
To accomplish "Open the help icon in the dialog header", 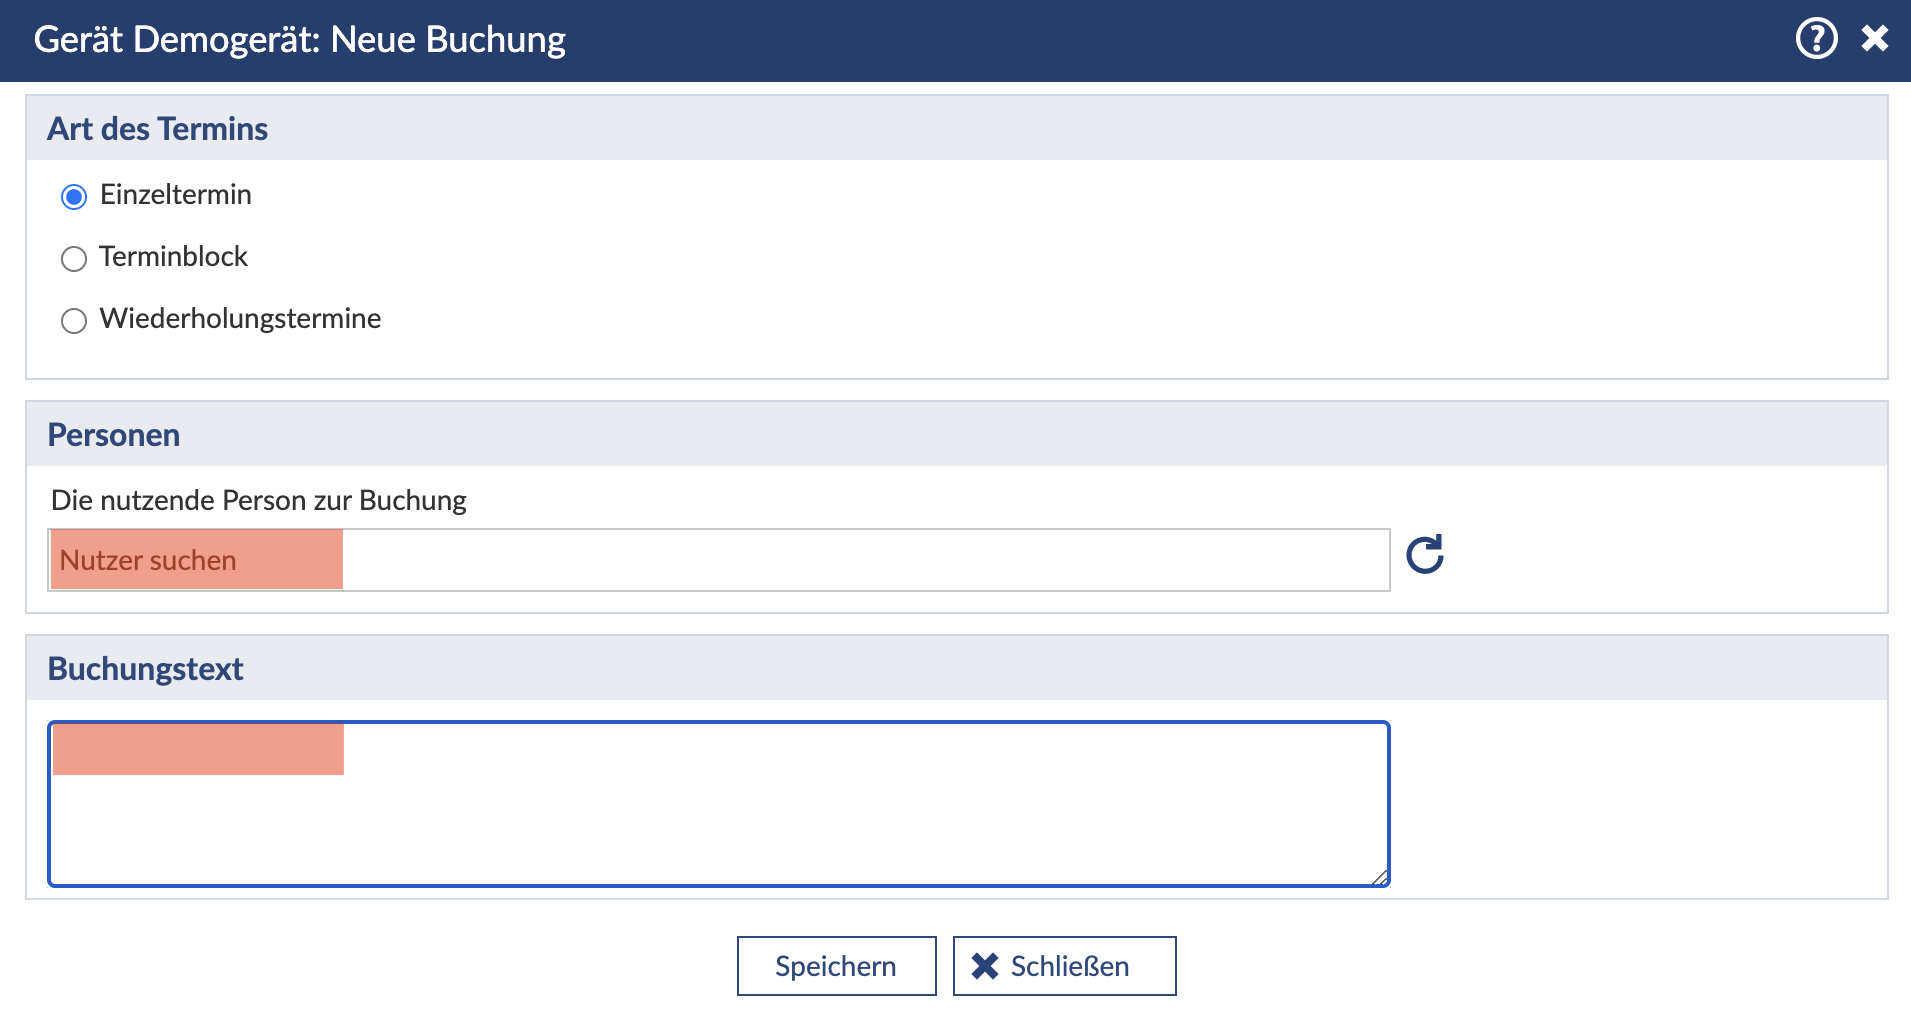I will (1816, 39).
